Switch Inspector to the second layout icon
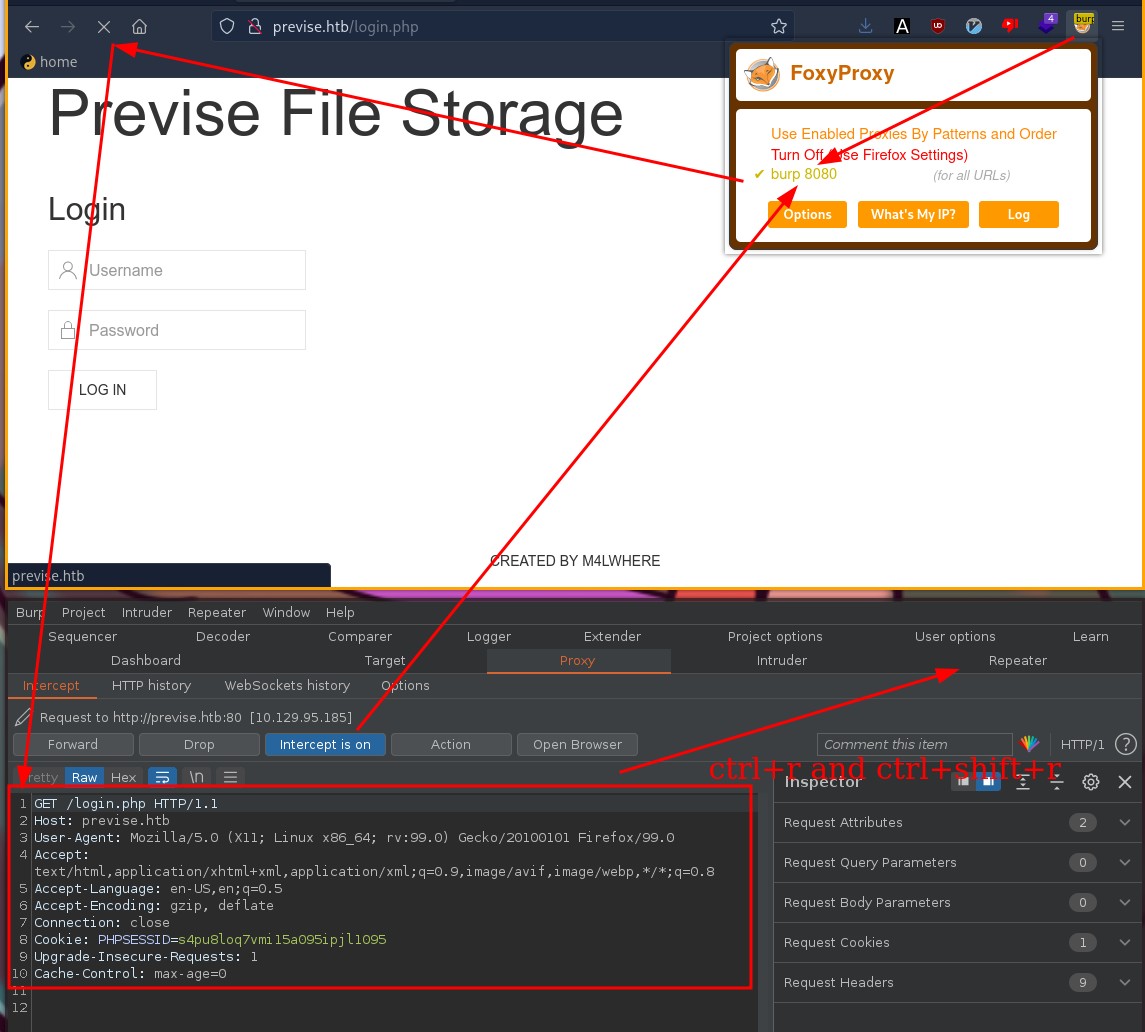This screenshot has height=1032, width=1145. pyautogui.click(x=988, y=781)
